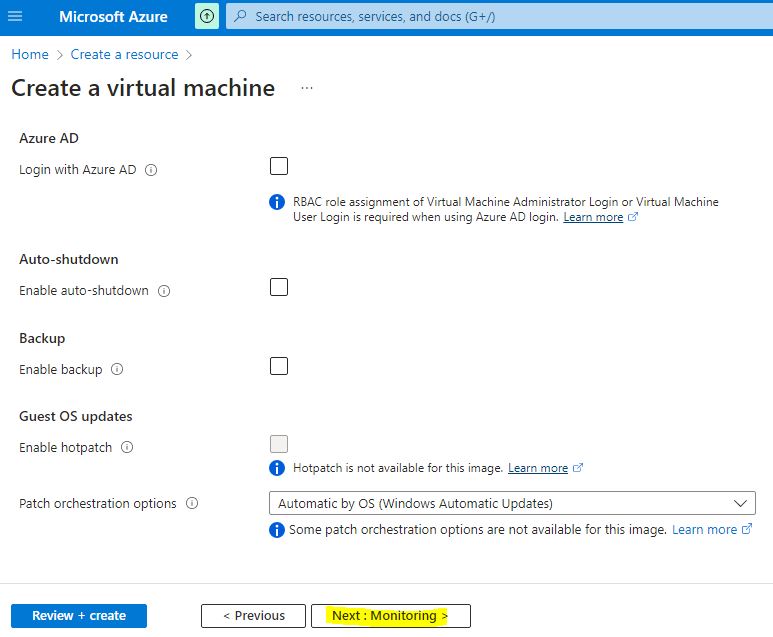The width and height of the screenshot is (773, 637).
Task: Go back with the Previous button
Action: click(x=253, y=616)
